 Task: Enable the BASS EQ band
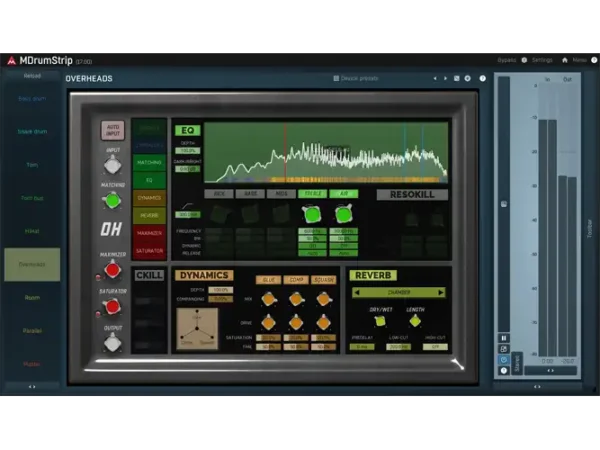coord(250,194)
